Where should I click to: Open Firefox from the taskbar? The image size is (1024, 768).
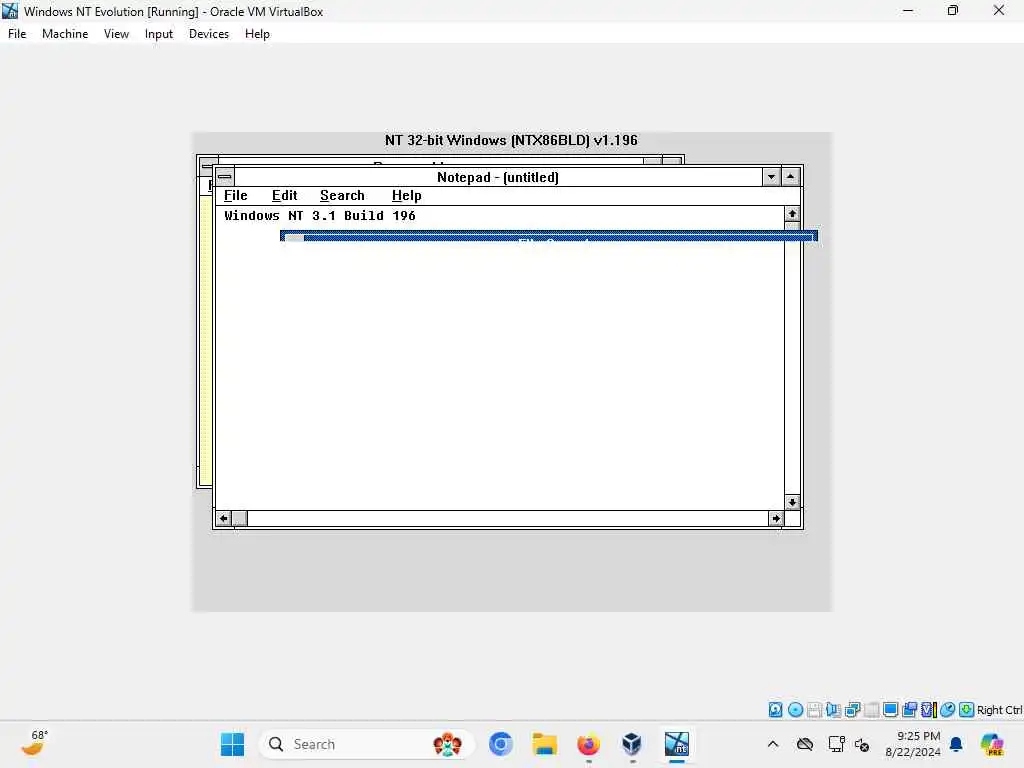588,744
